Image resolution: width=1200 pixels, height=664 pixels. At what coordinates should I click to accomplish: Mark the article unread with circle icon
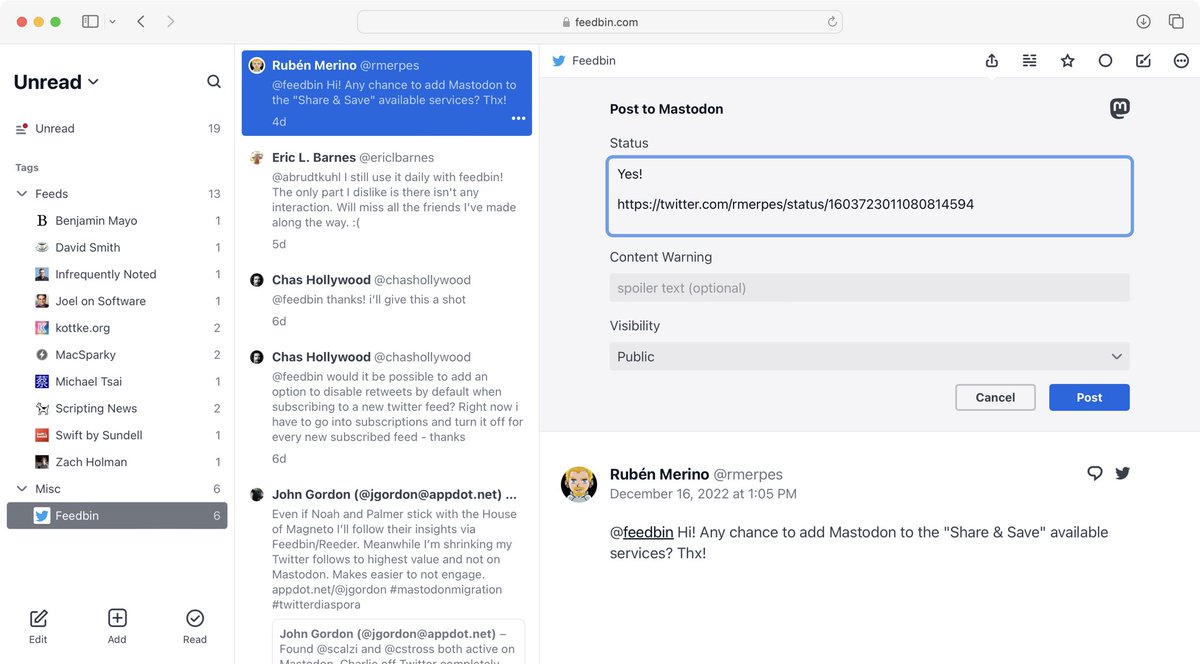(x=1105, y=61)
